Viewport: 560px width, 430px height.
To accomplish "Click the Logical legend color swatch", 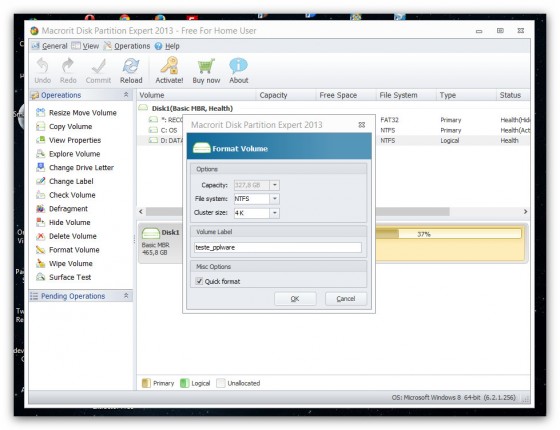I will pyautogui.click(x=184, y=383).
